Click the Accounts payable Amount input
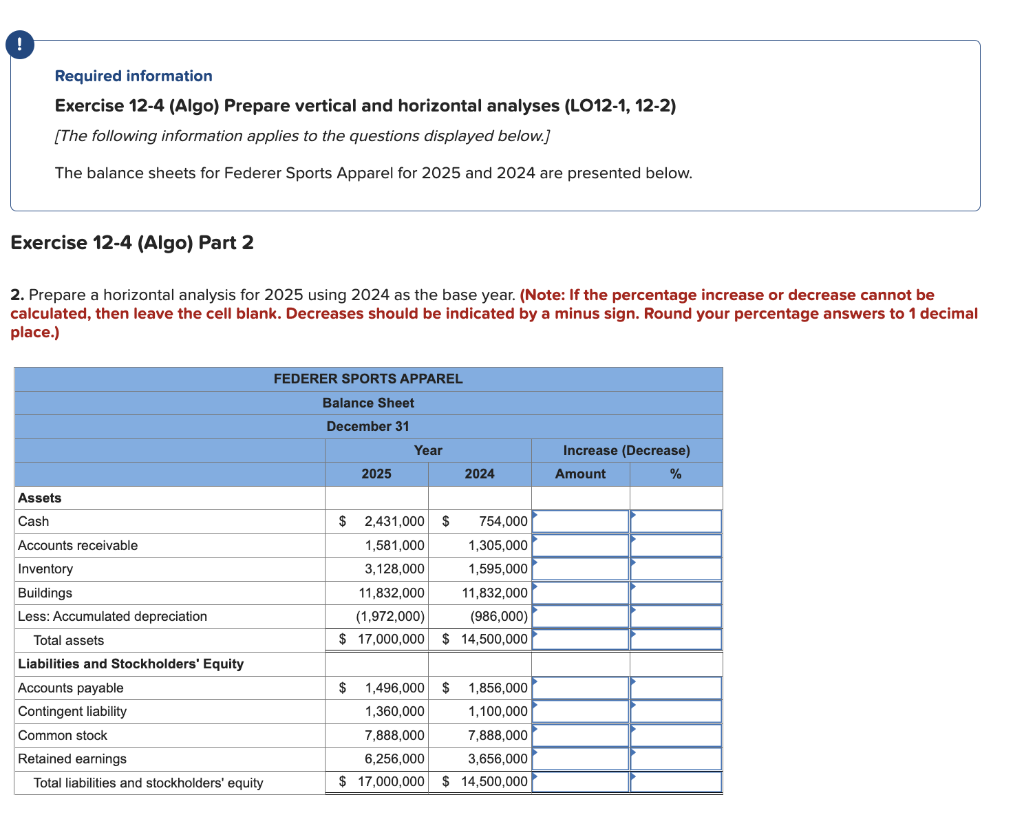This screenshot has width=1024, height=826. pos(580,688)
